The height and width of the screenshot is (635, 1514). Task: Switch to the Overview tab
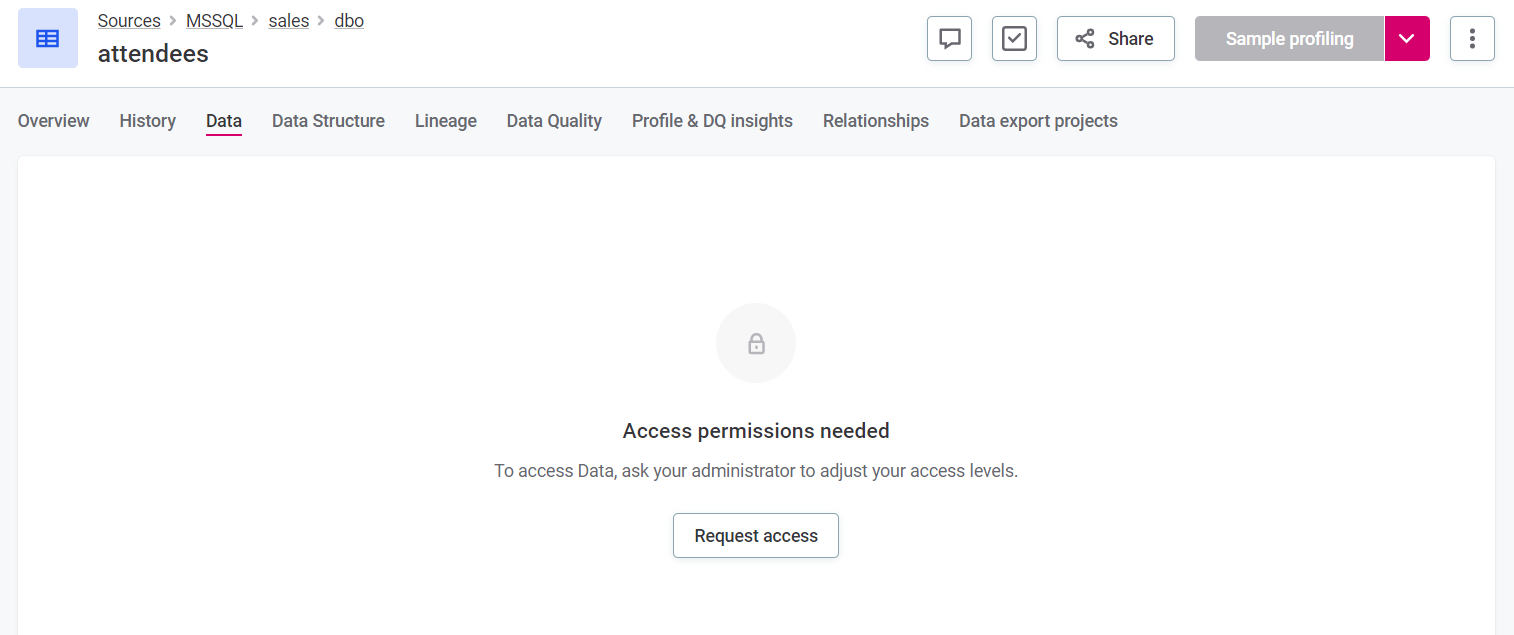(54, 121)
